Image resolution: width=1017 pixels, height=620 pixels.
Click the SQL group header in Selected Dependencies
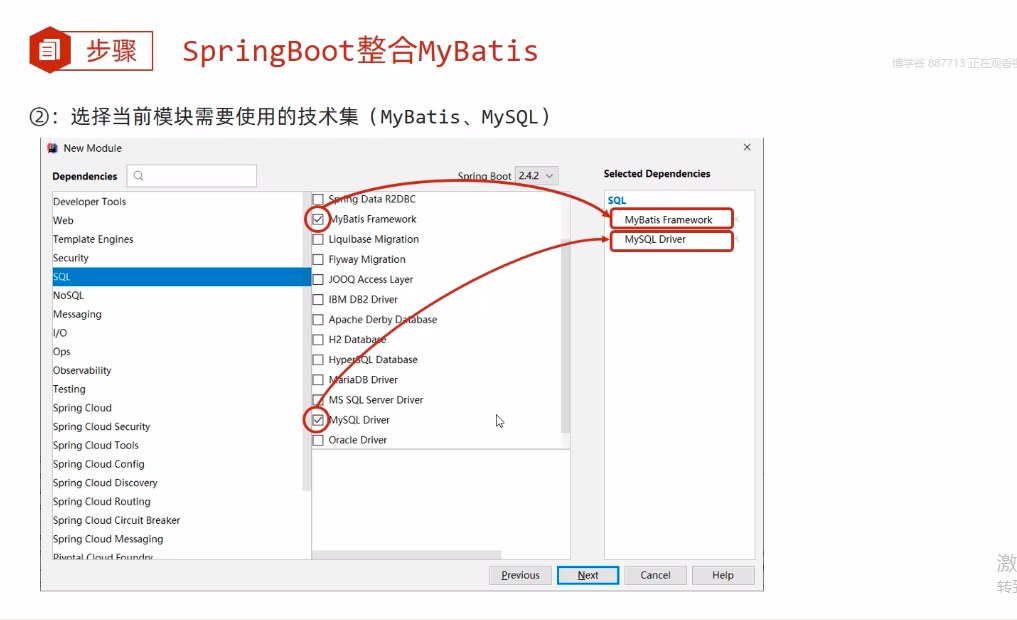click(x=617, y=200)
